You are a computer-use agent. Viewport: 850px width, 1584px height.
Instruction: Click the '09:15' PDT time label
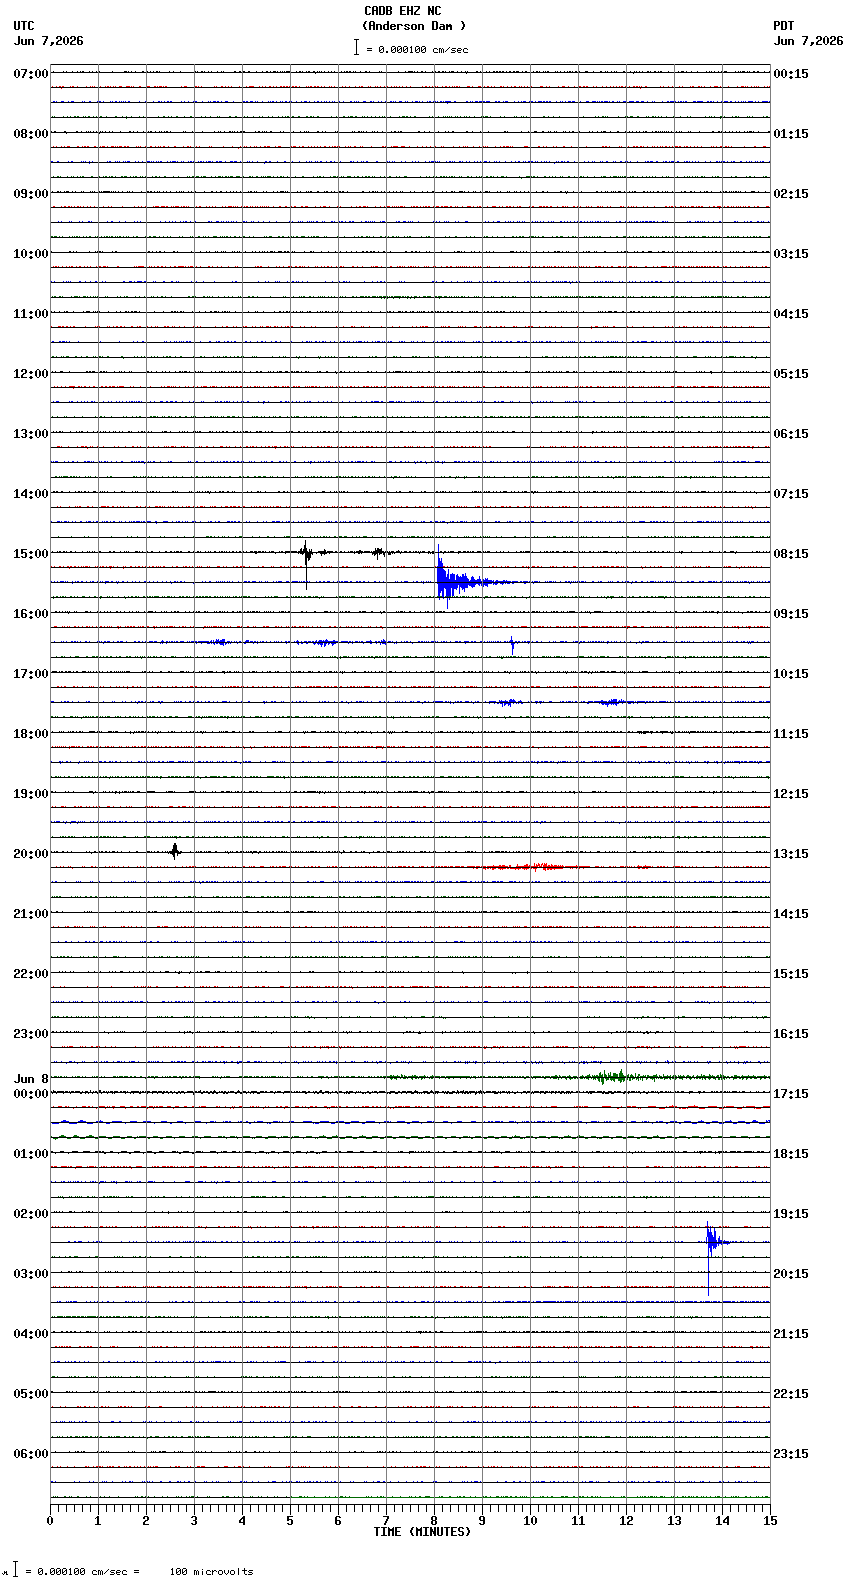(x=791, y=614)
